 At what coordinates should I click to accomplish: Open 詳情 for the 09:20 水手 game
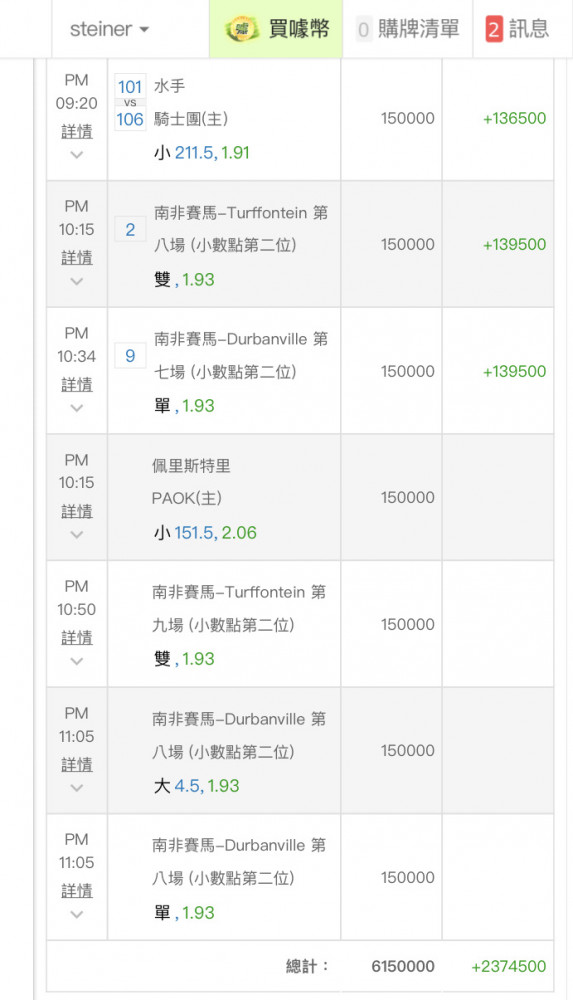coord(77,131)
